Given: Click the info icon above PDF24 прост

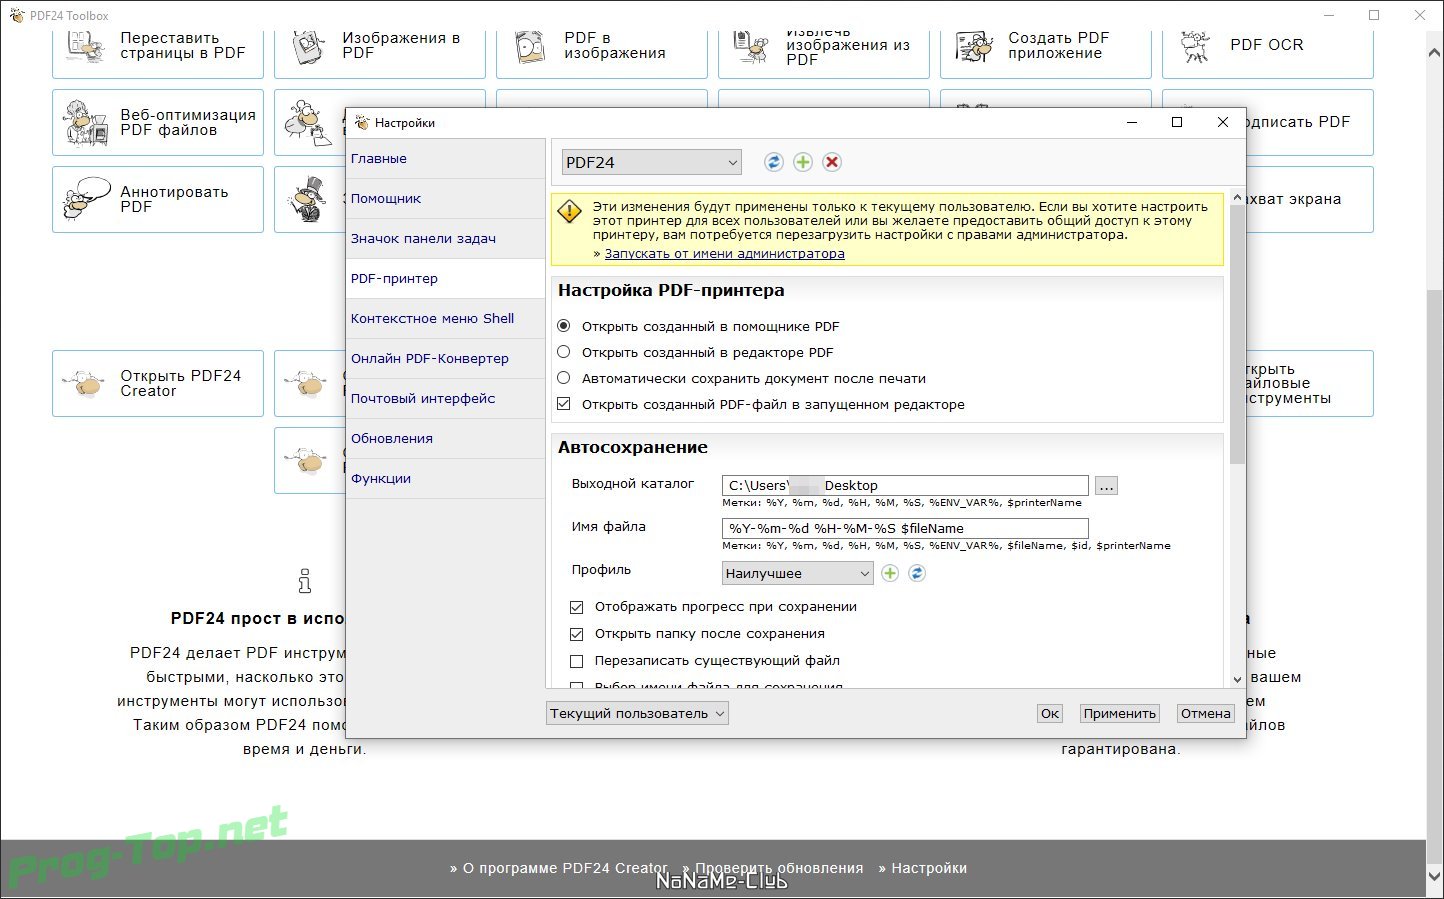Looking at the screenshot, I should tap(305, 581).
